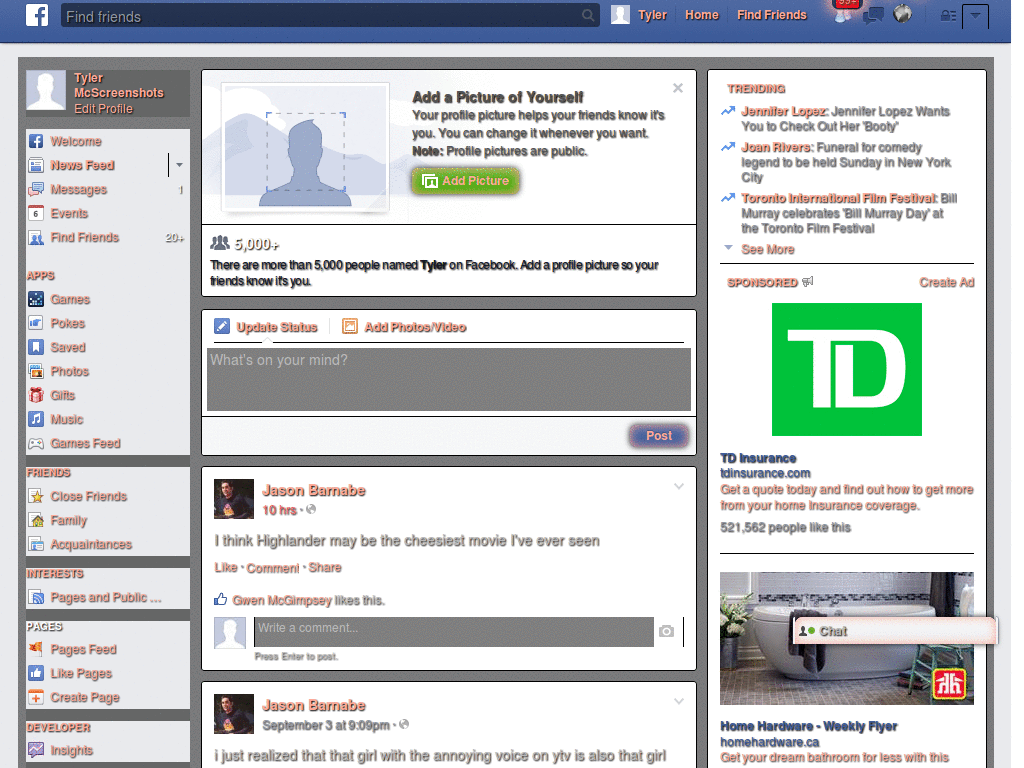
Task: Click the Saved bookmark icon
Action: point(36,347)
